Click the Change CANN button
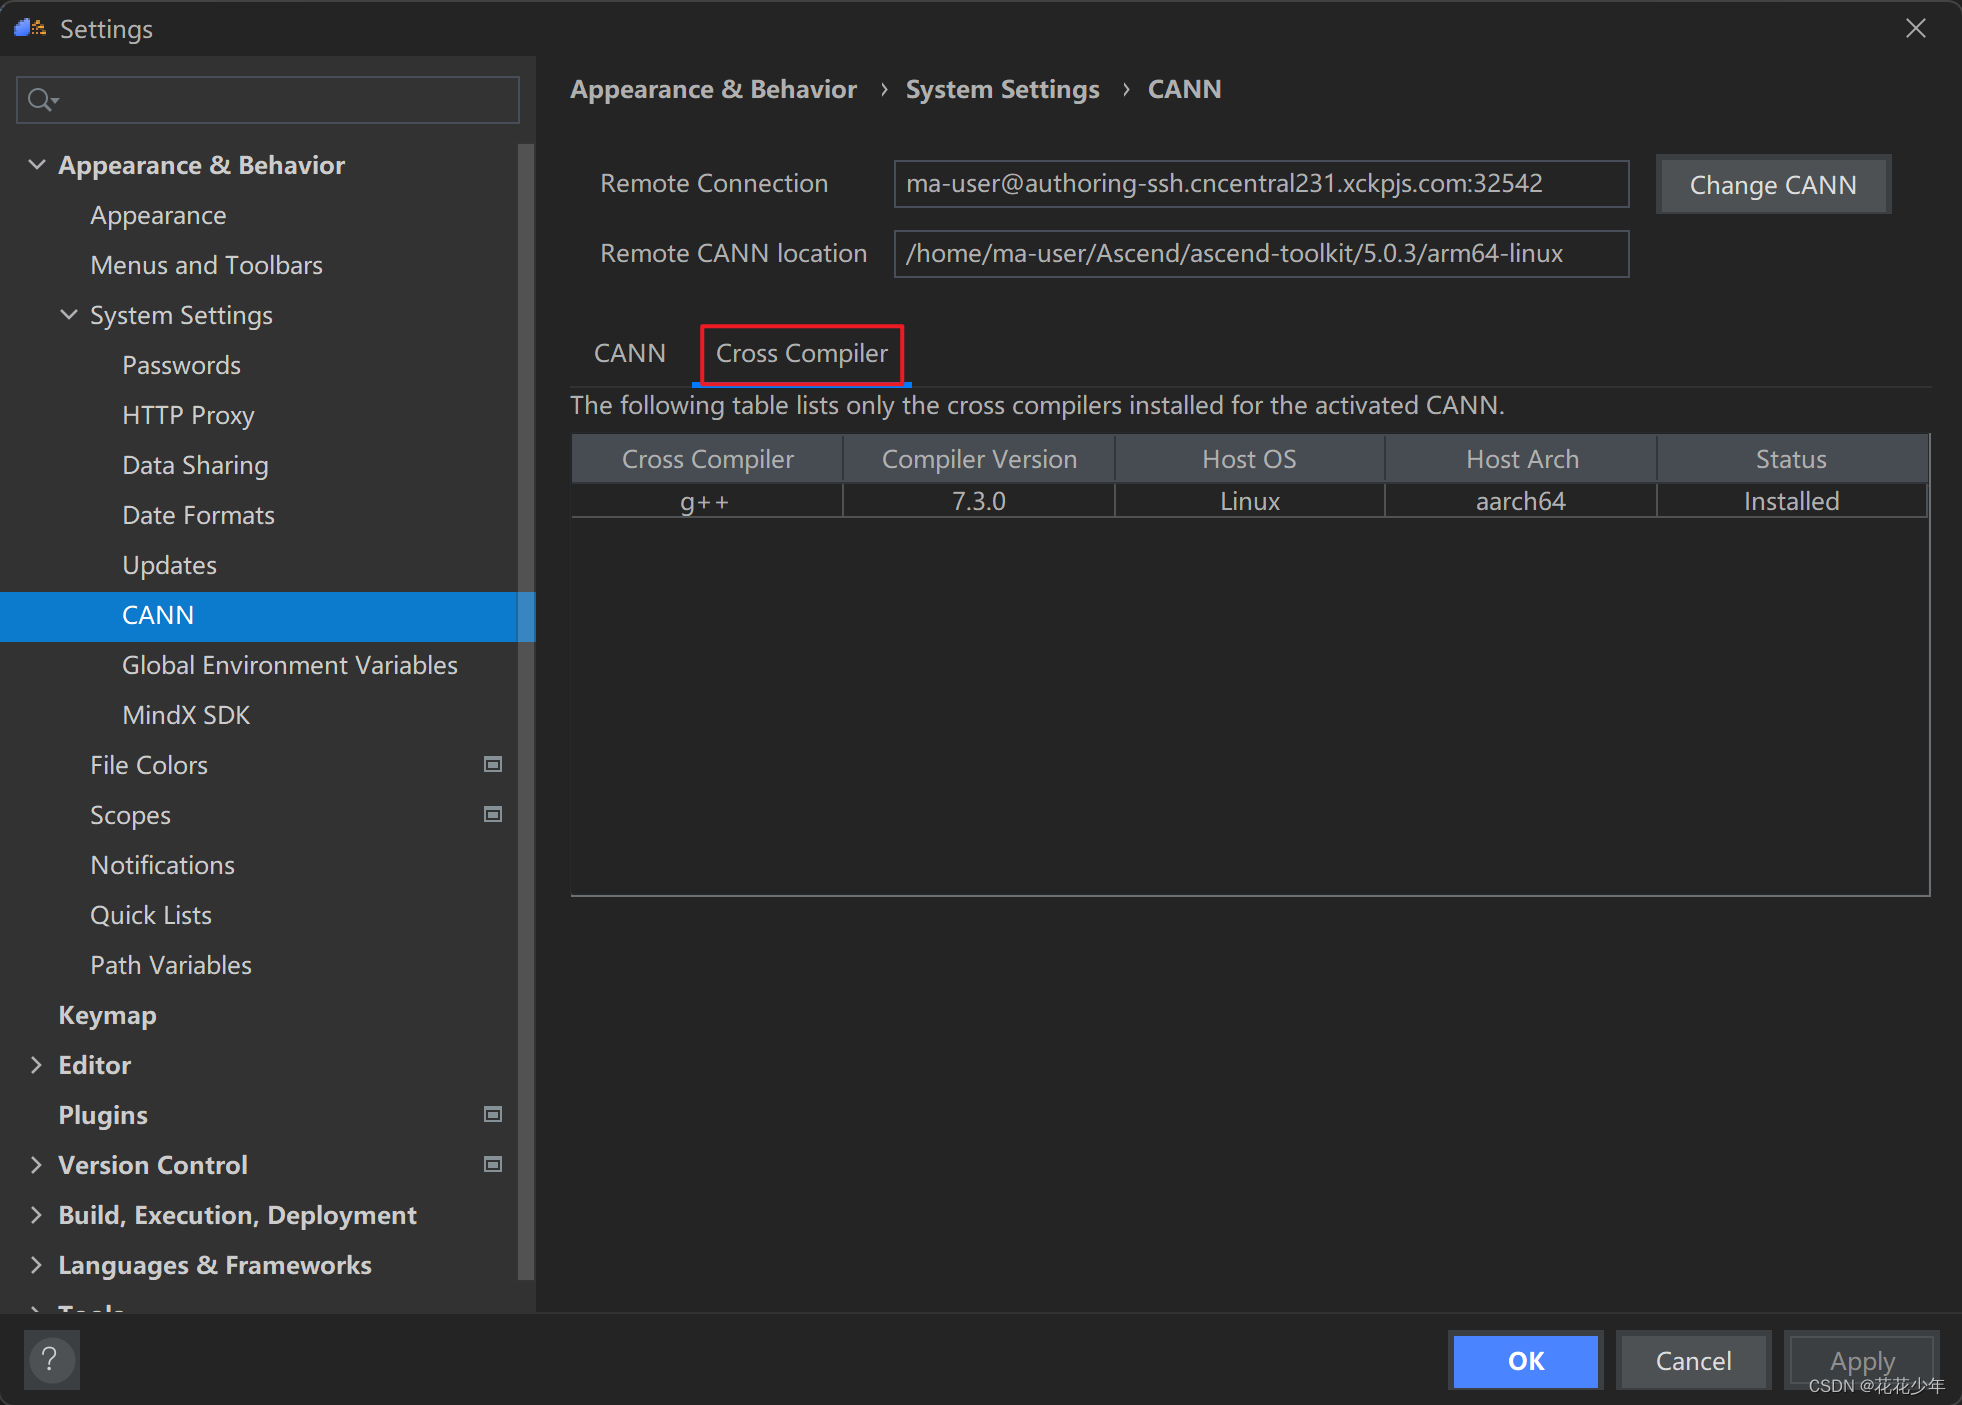The height and width of the screenshot is (1405, 1962). pos(1773,185)
